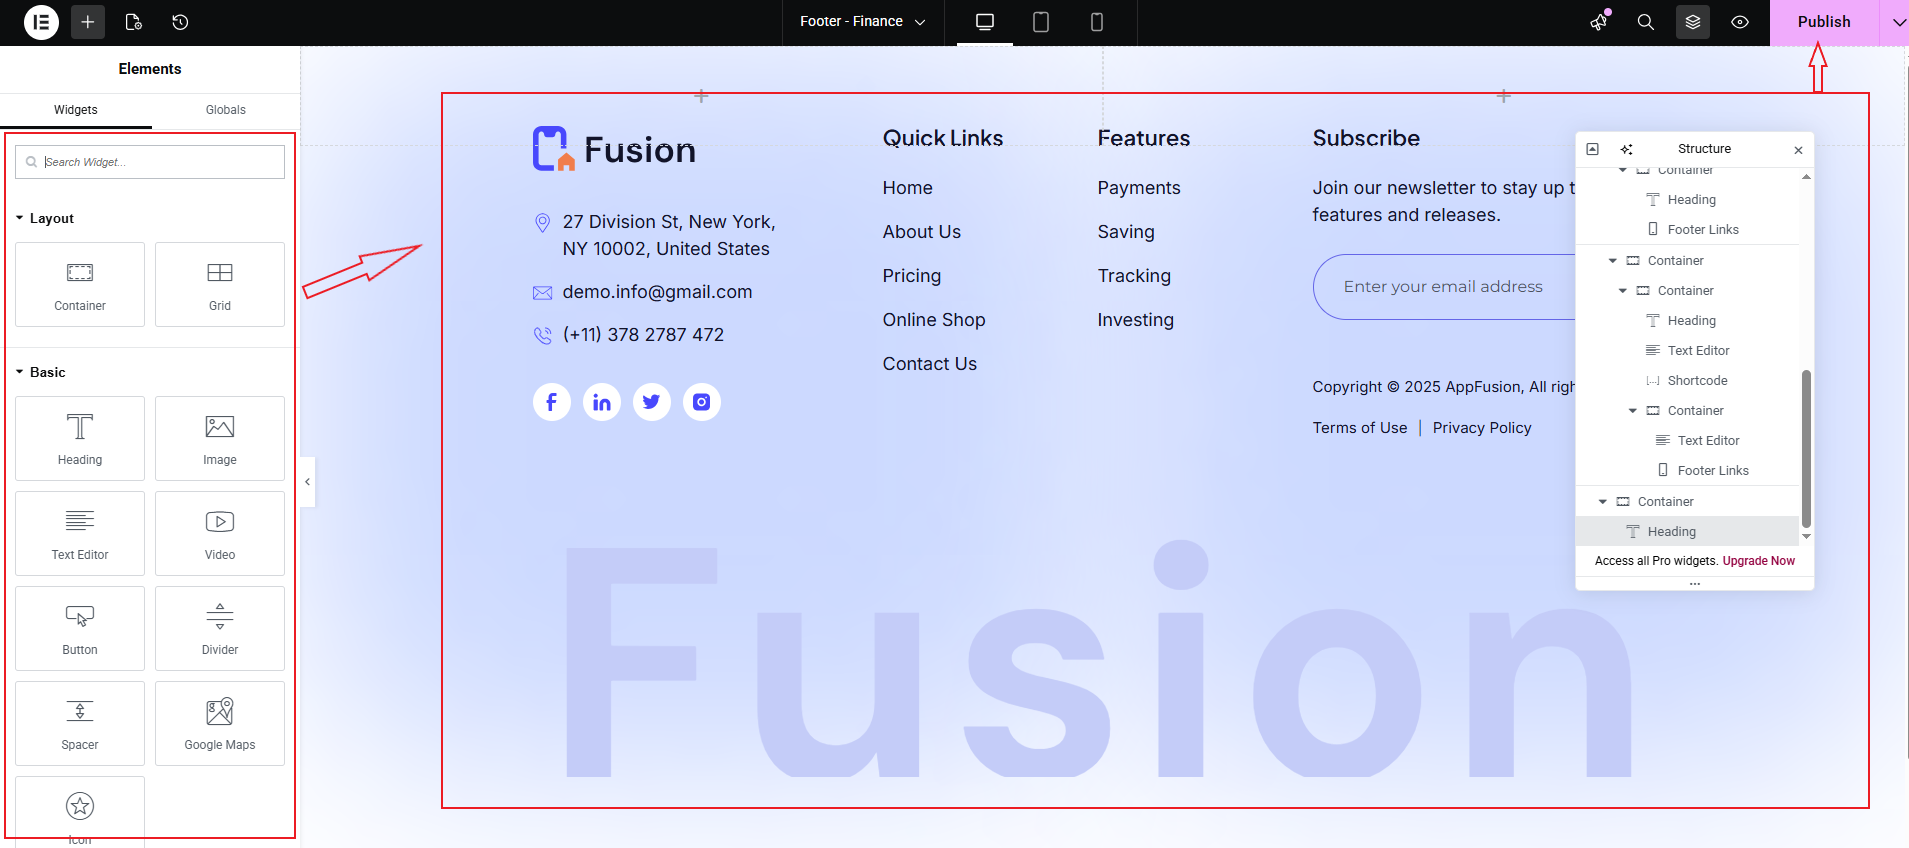
Task: Click the Publish button
Action: (1824, 22)
